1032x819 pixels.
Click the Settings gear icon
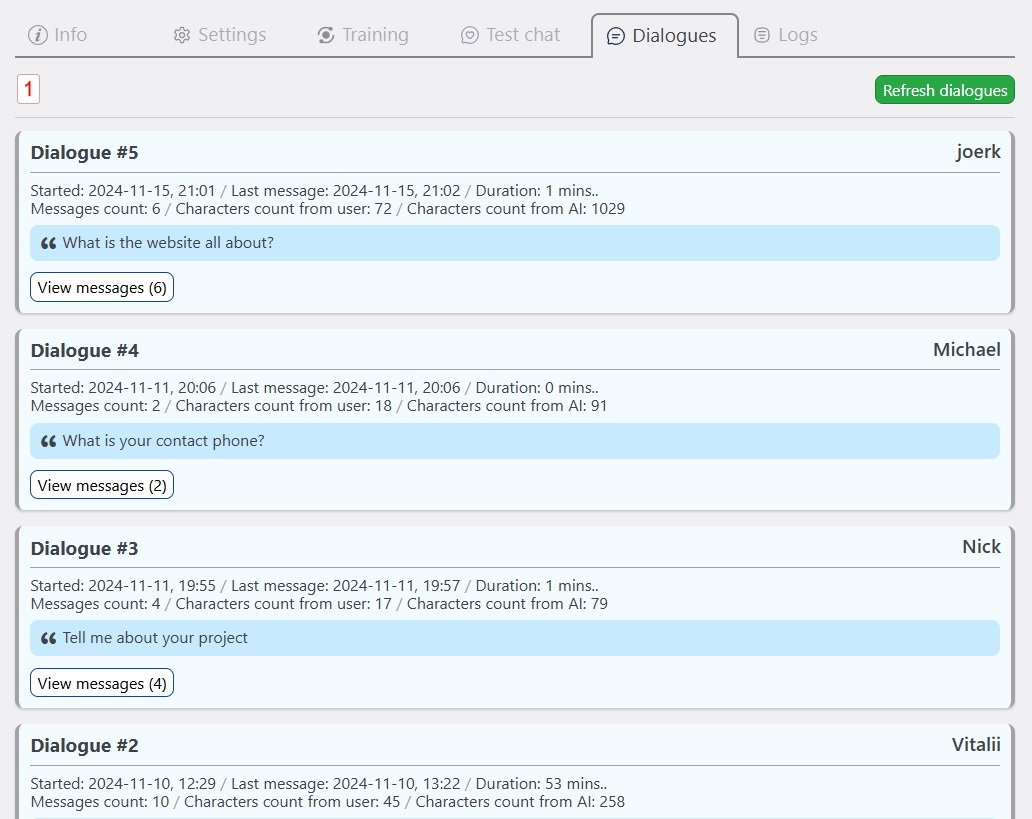tap(182, 35)
